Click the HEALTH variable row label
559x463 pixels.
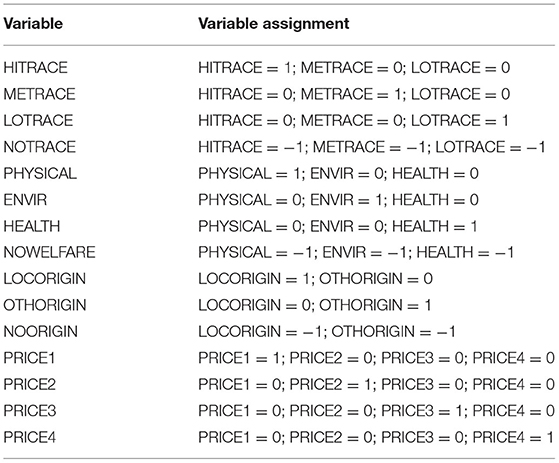tap(32, 226)
